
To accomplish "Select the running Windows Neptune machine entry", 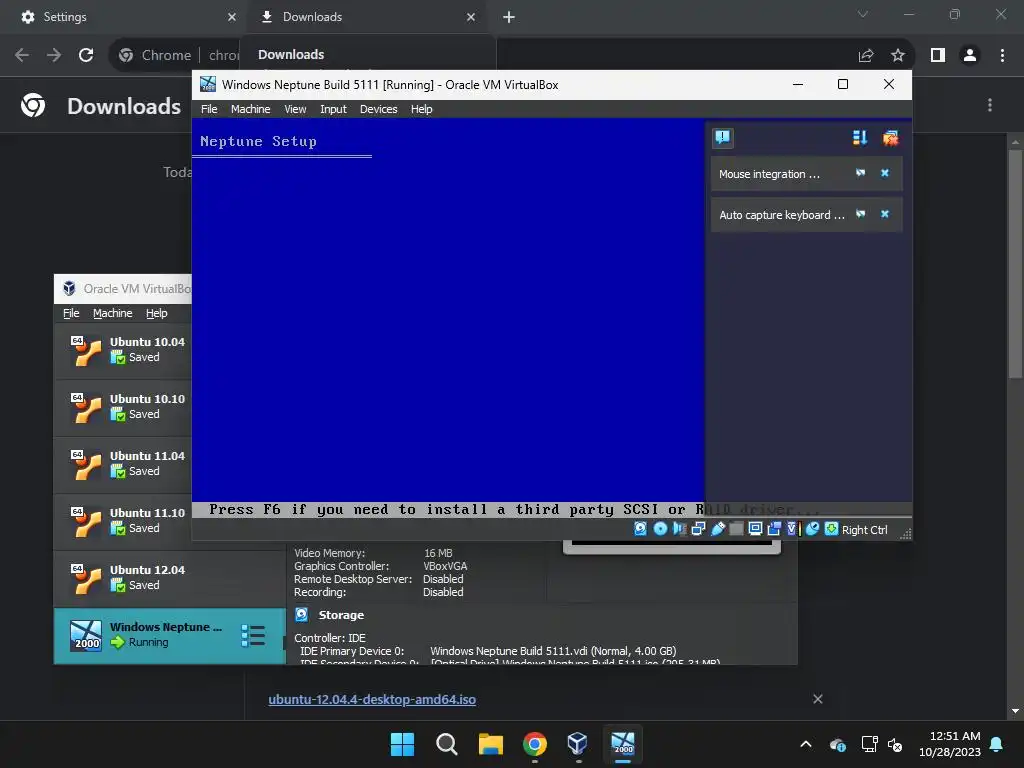I will (x=170, y=635).
